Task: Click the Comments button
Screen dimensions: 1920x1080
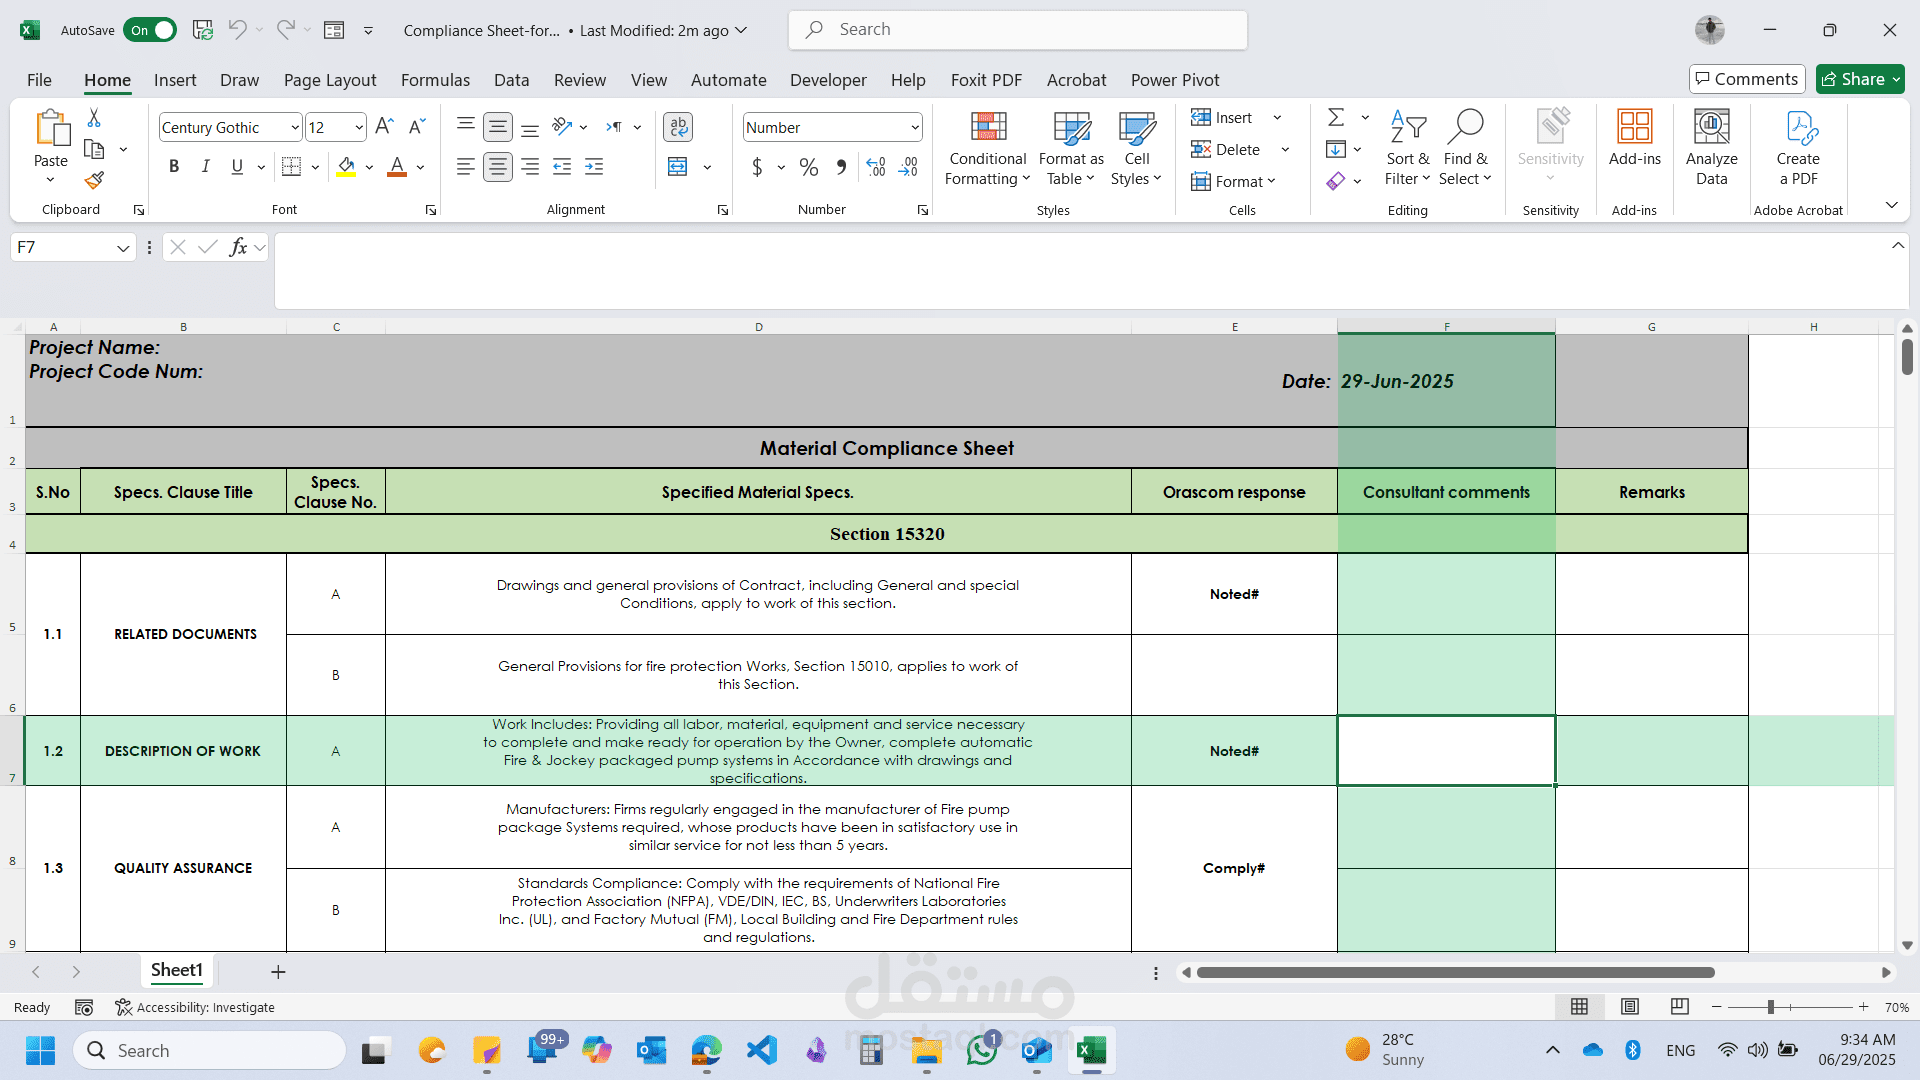Action: click(1747, 79)
